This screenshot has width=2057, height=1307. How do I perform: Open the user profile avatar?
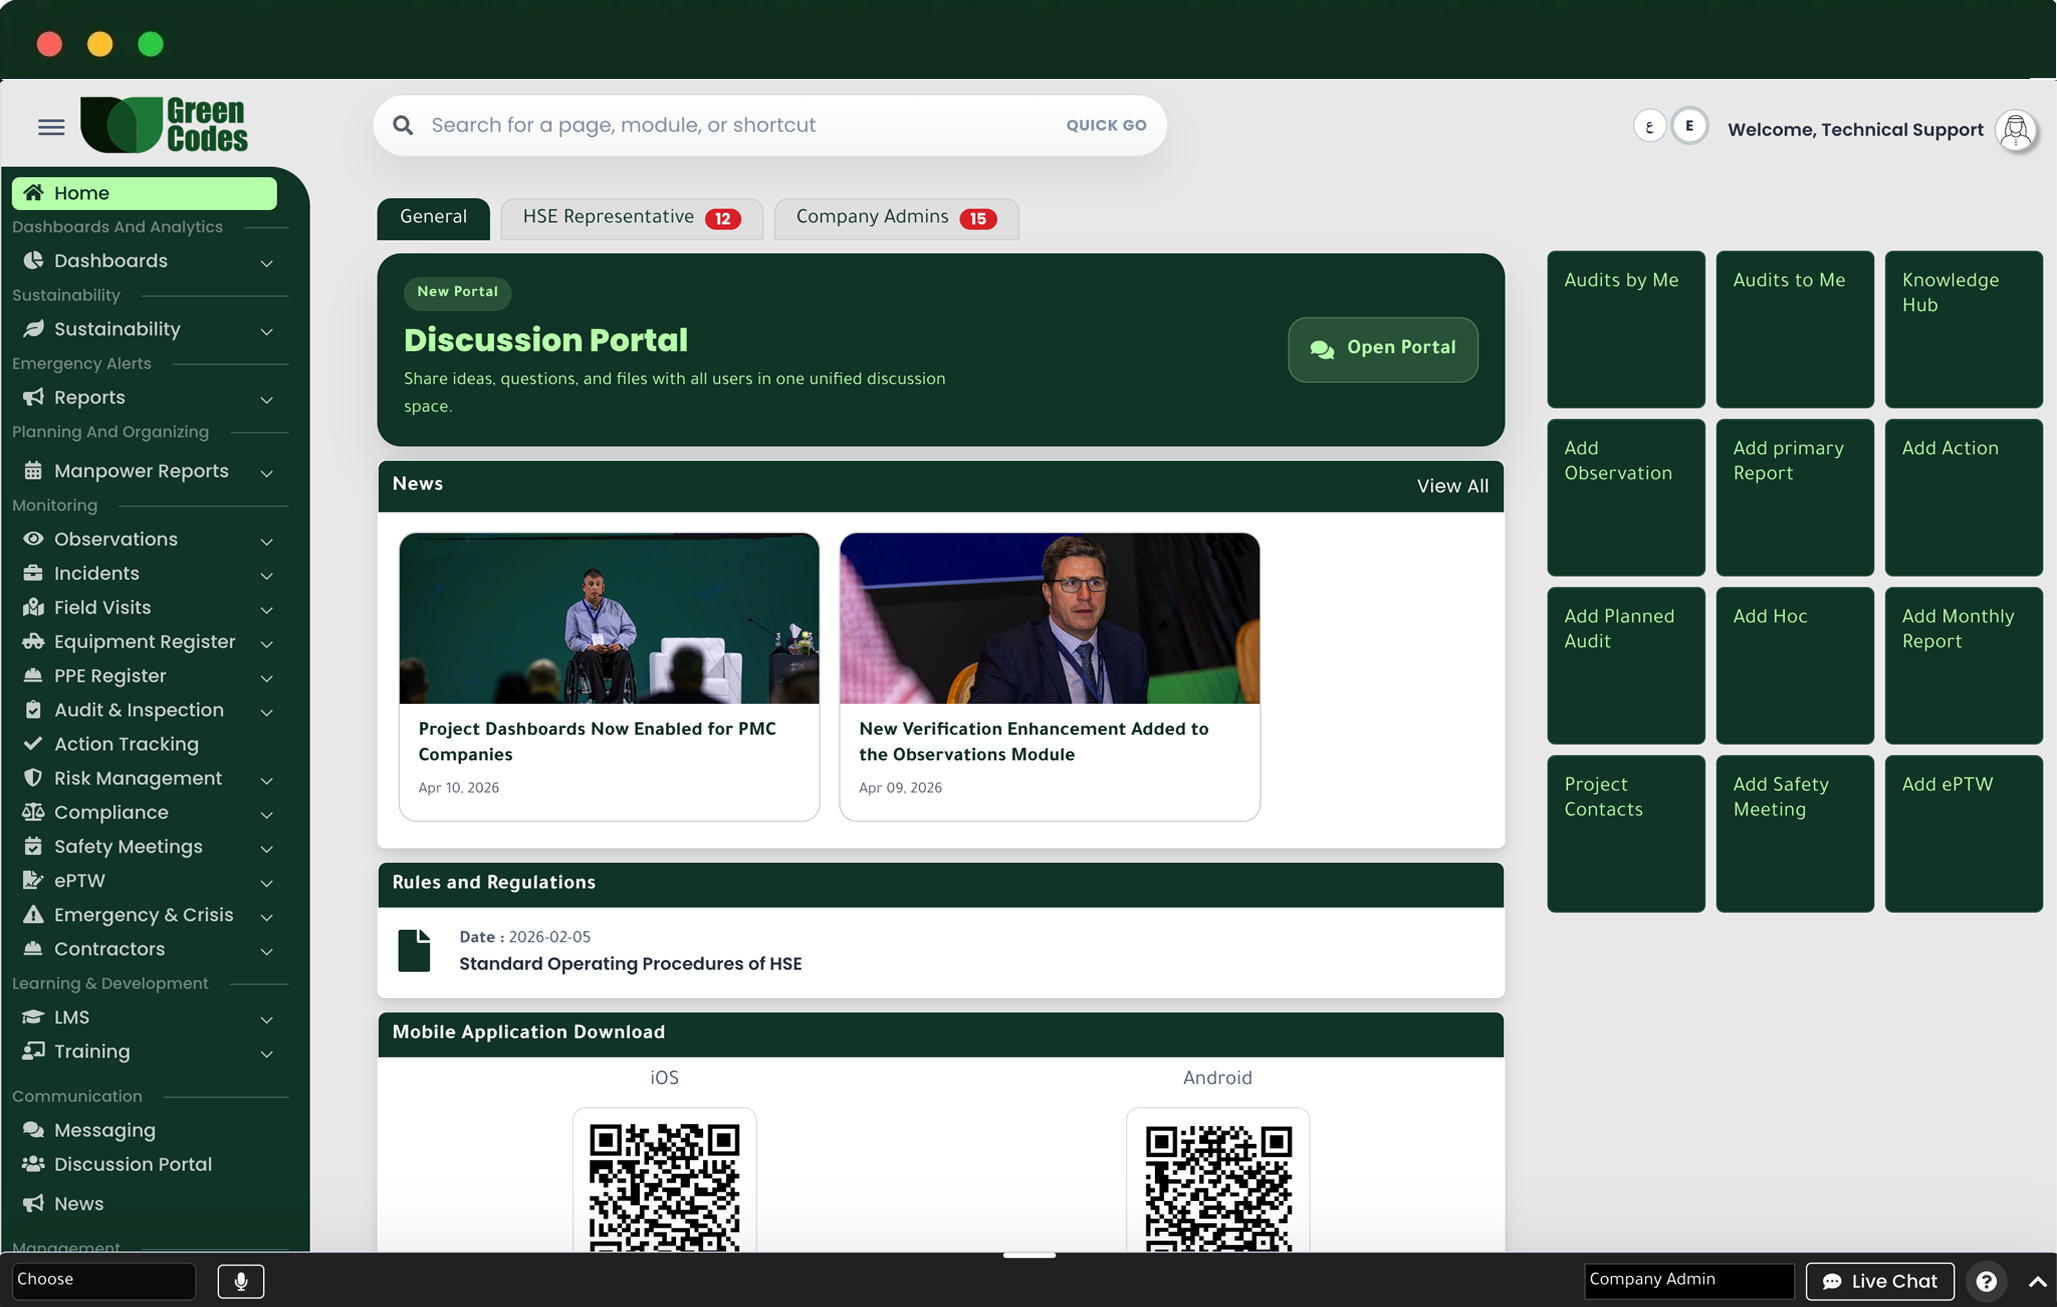[x=2015, y=130]
